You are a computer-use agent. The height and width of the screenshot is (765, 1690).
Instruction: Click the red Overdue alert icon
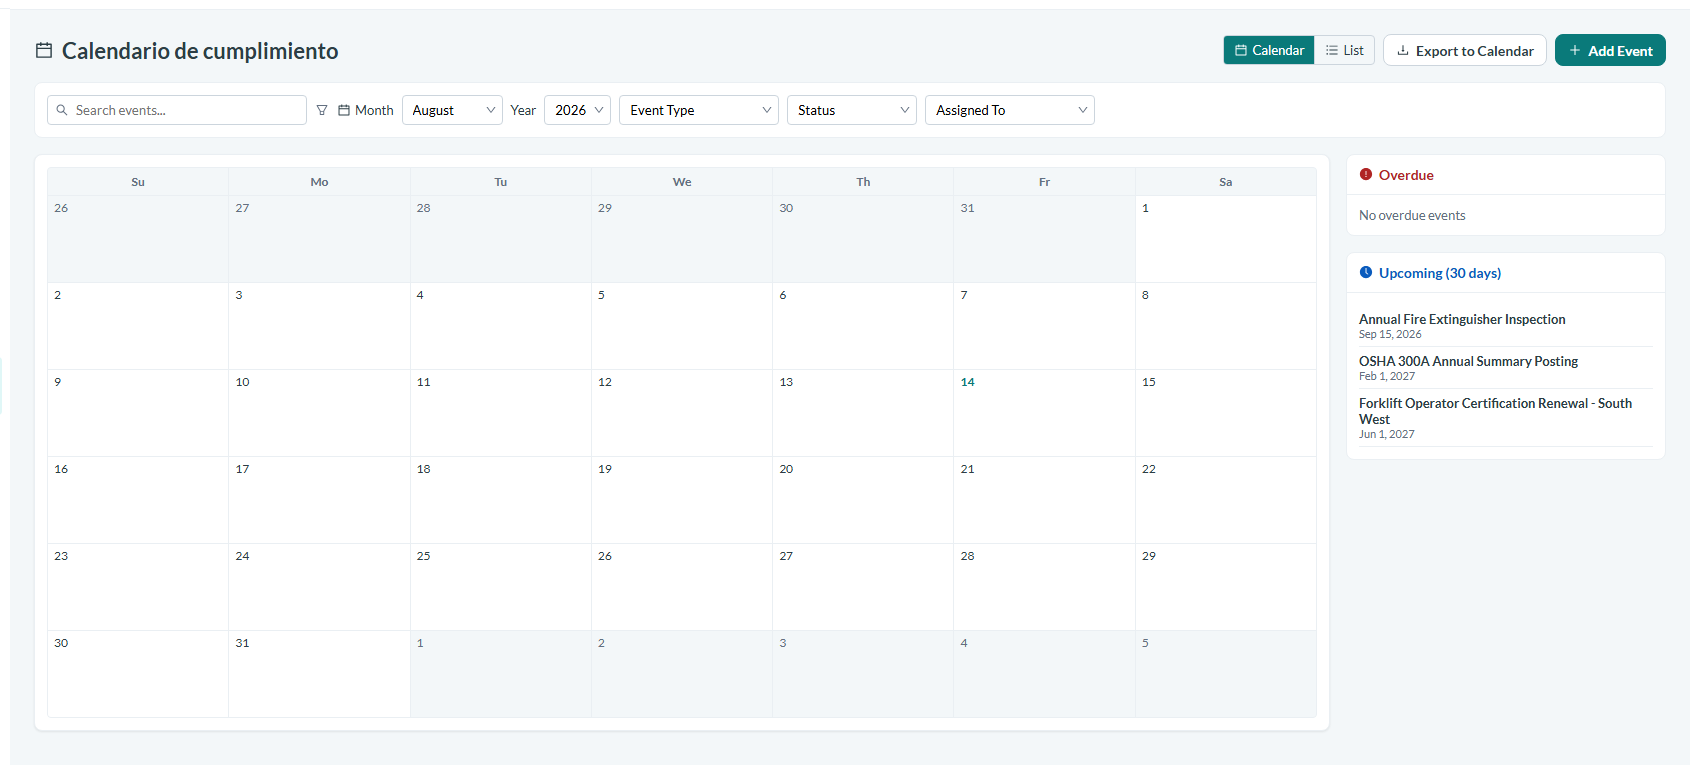tap(1366, 174)
